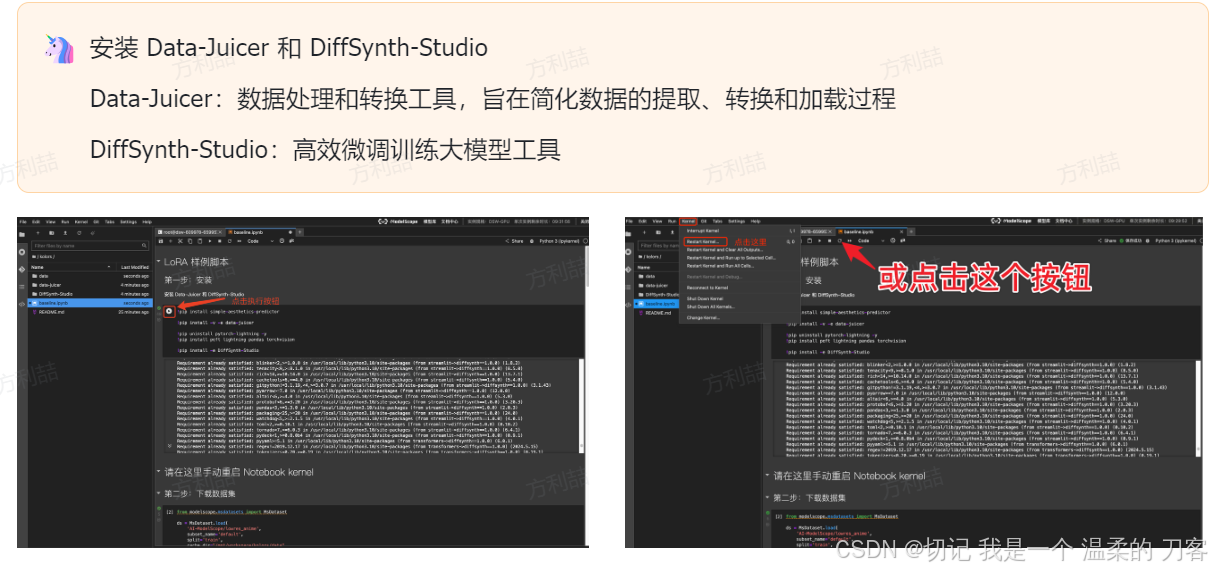Open table of contents sidebar icon in left screenshot

coord(22,287)
